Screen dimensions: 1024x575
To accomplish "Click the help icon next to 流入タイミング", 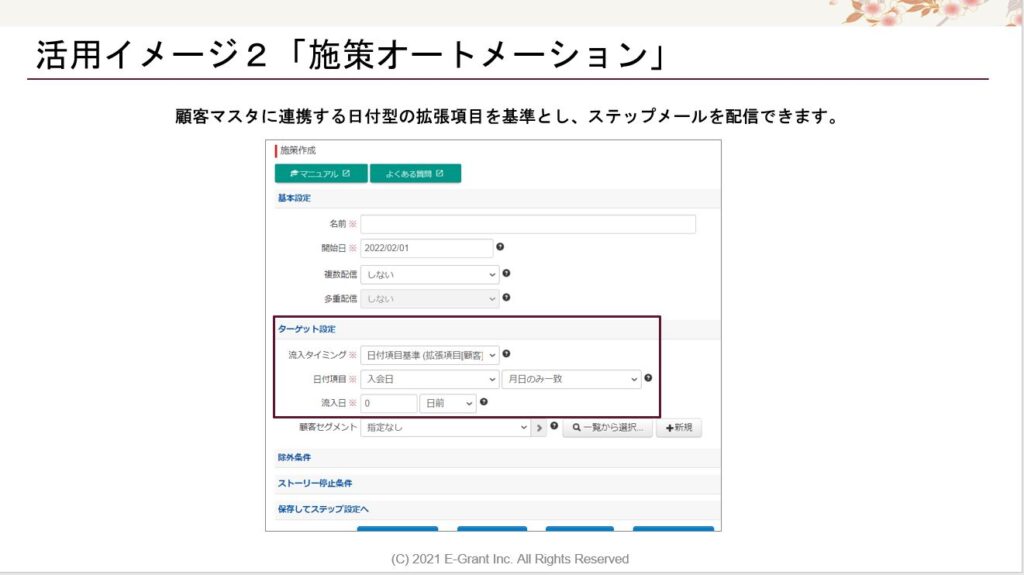I will pyautogui.click(x=506, y=354).
